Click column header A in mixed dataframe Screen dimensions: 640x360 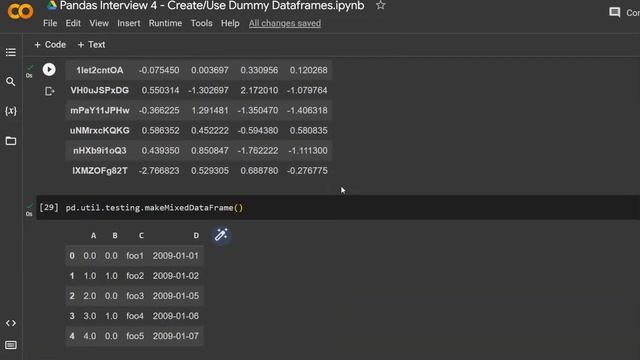(x=93, y=236)
